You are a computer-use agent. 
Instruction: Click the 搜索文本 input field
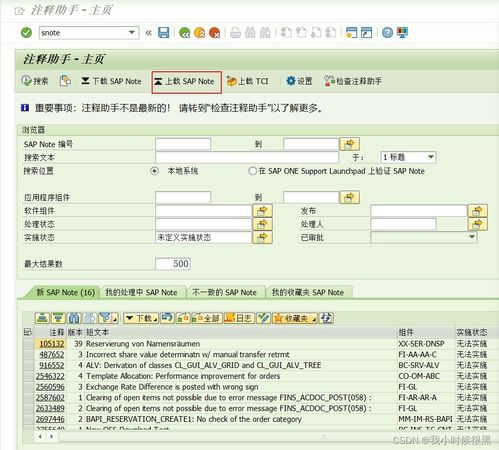point(247,157)
